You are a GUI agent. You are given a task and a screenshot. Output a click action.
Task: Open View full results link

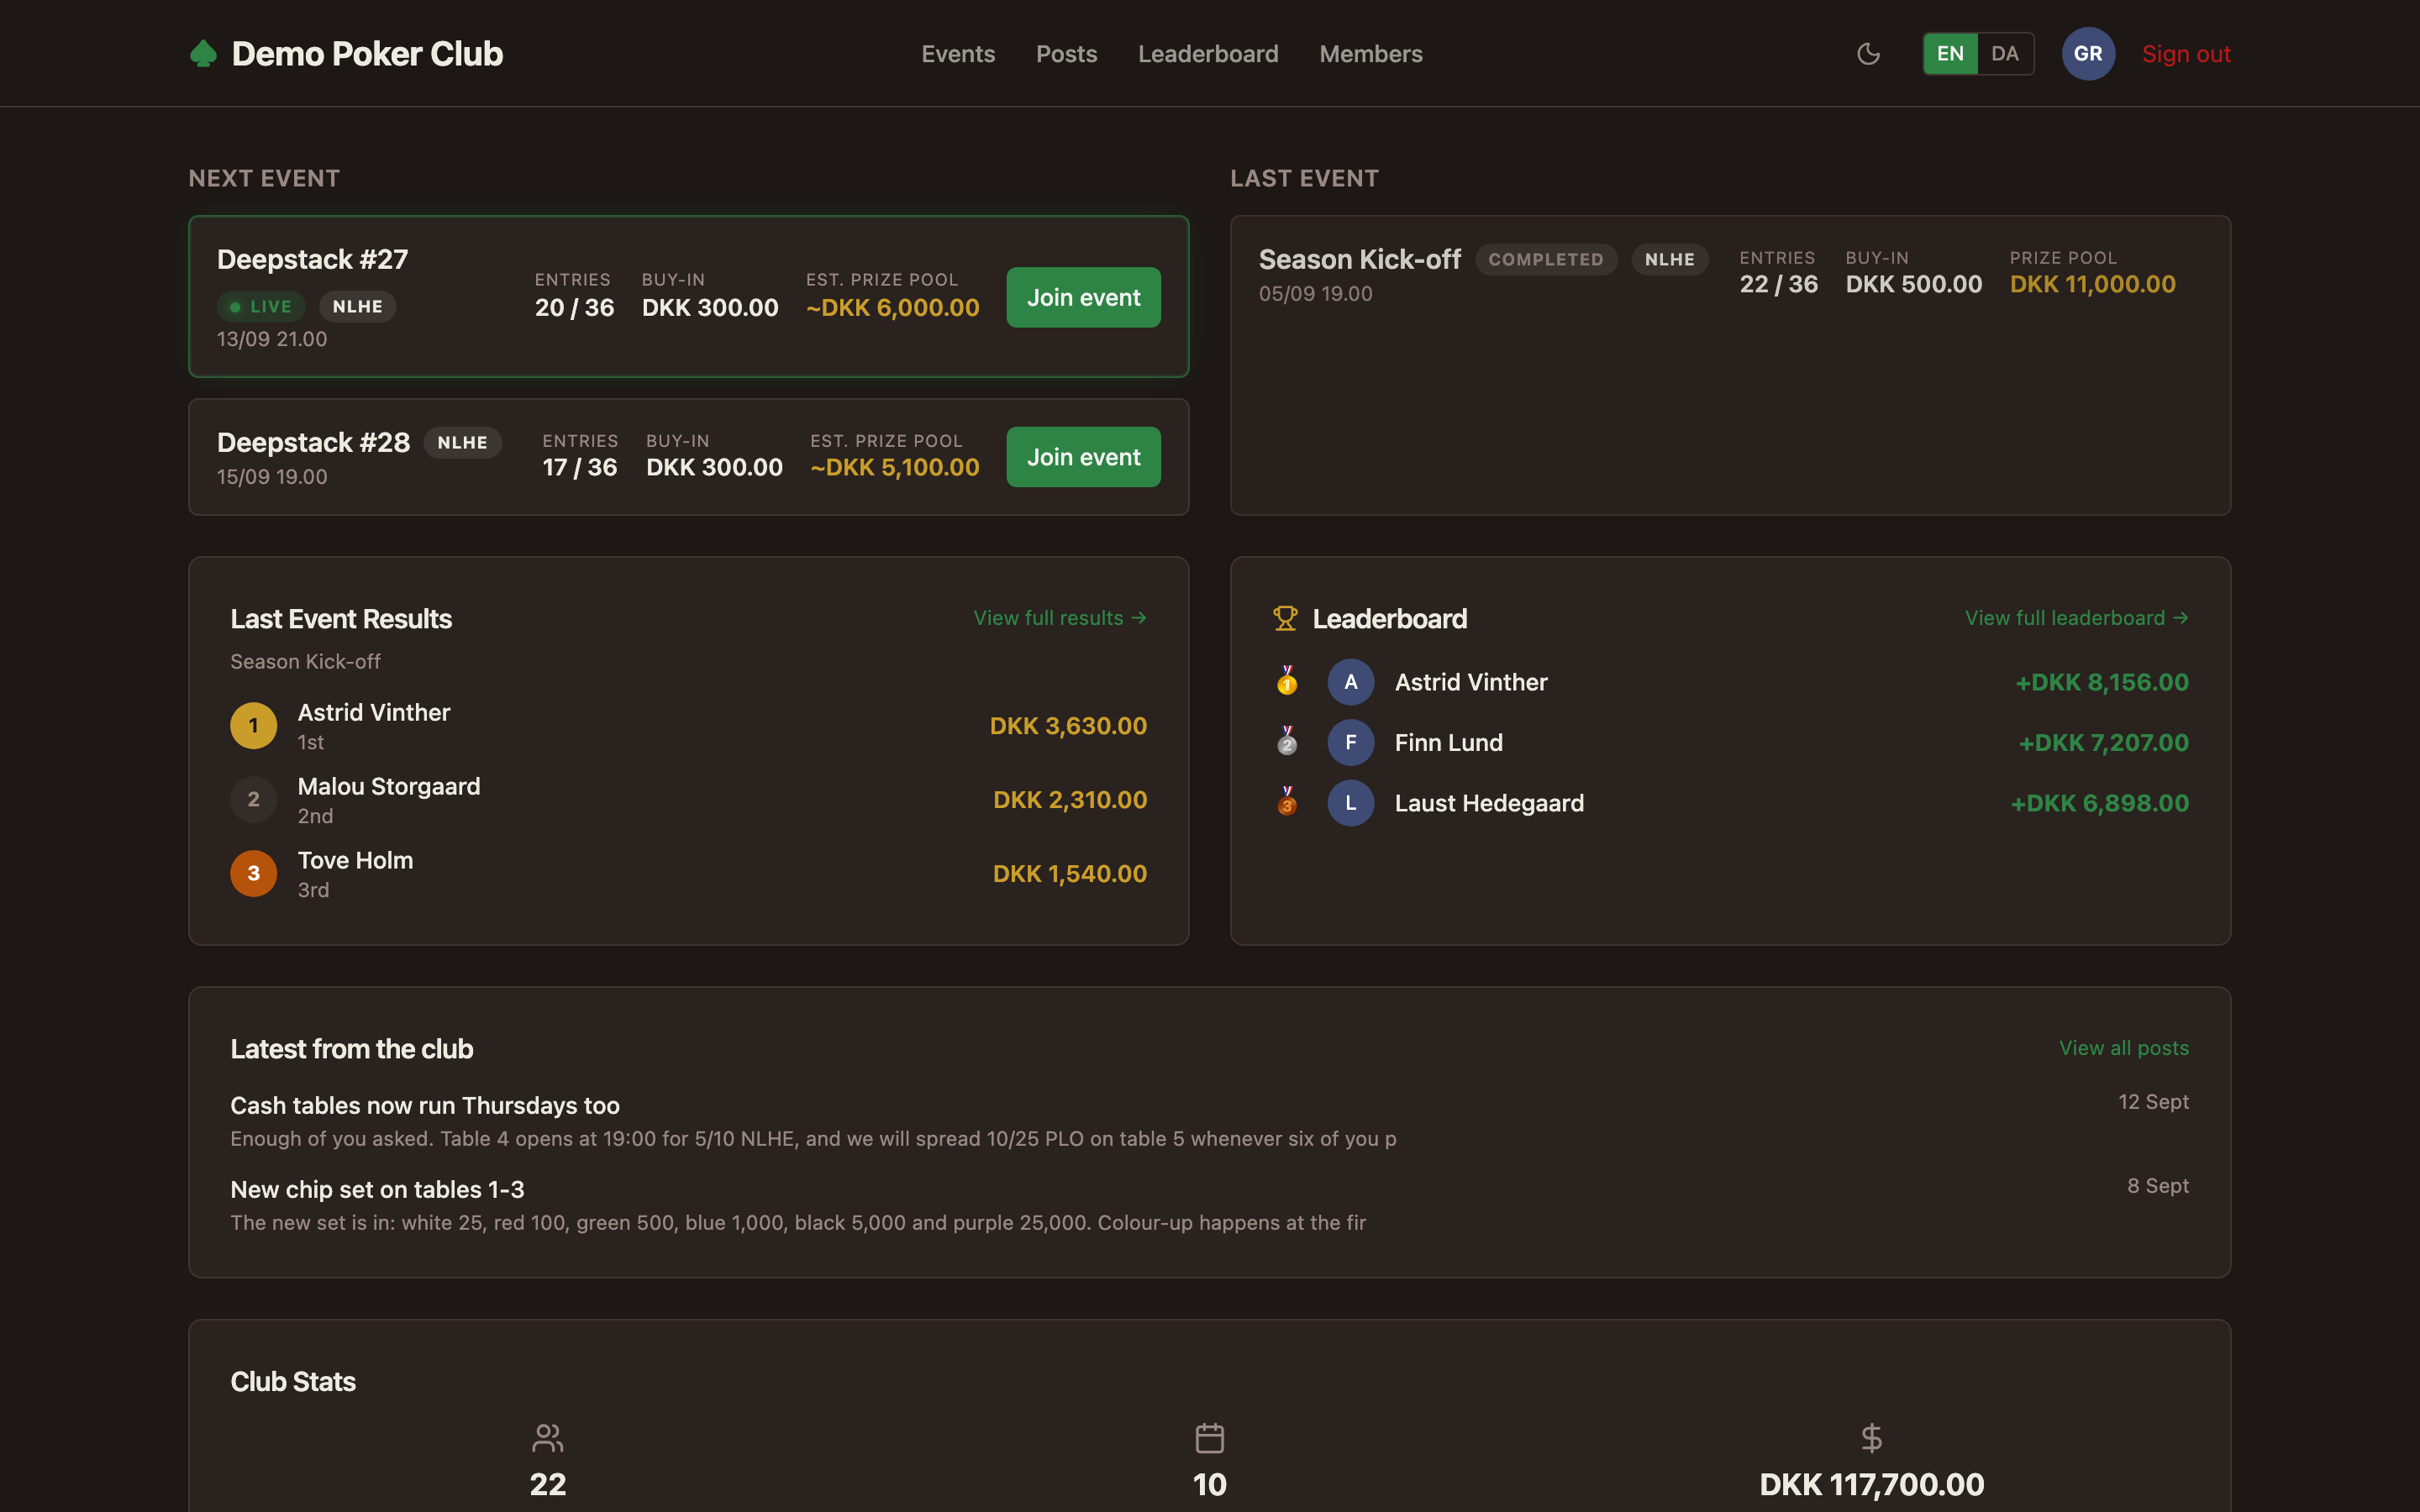click(1060, 618)
